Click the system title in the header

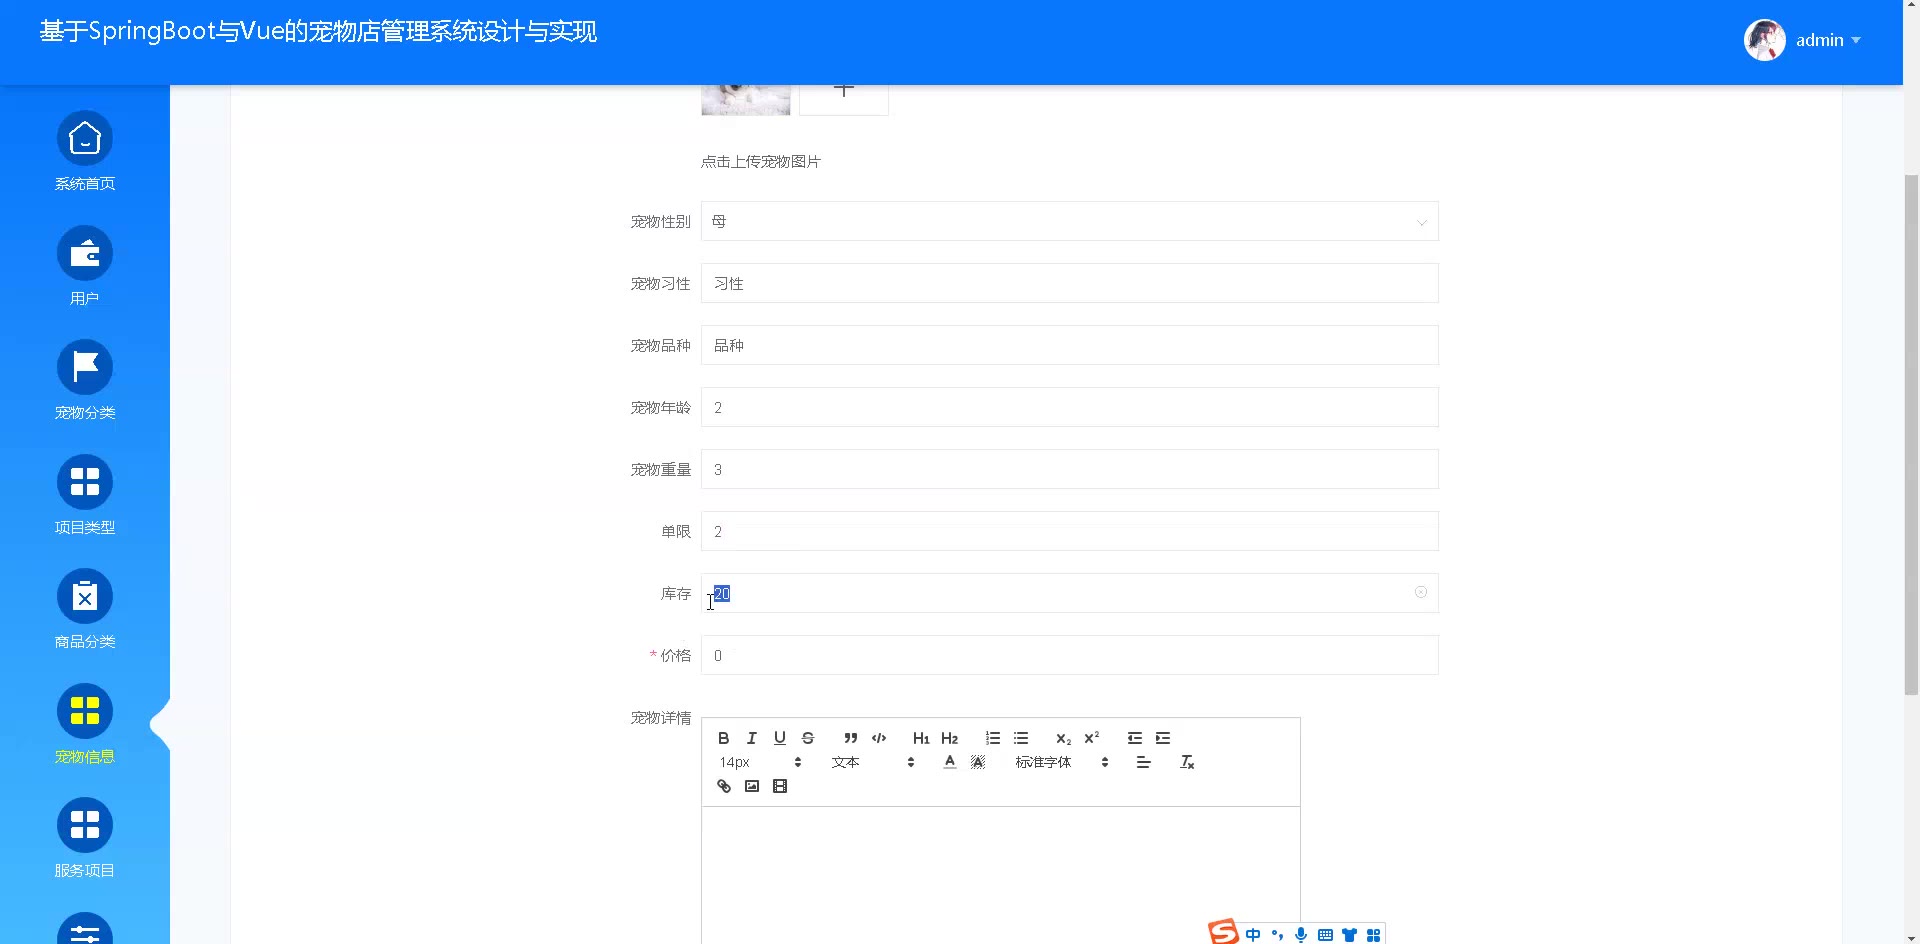coord(318,32)
